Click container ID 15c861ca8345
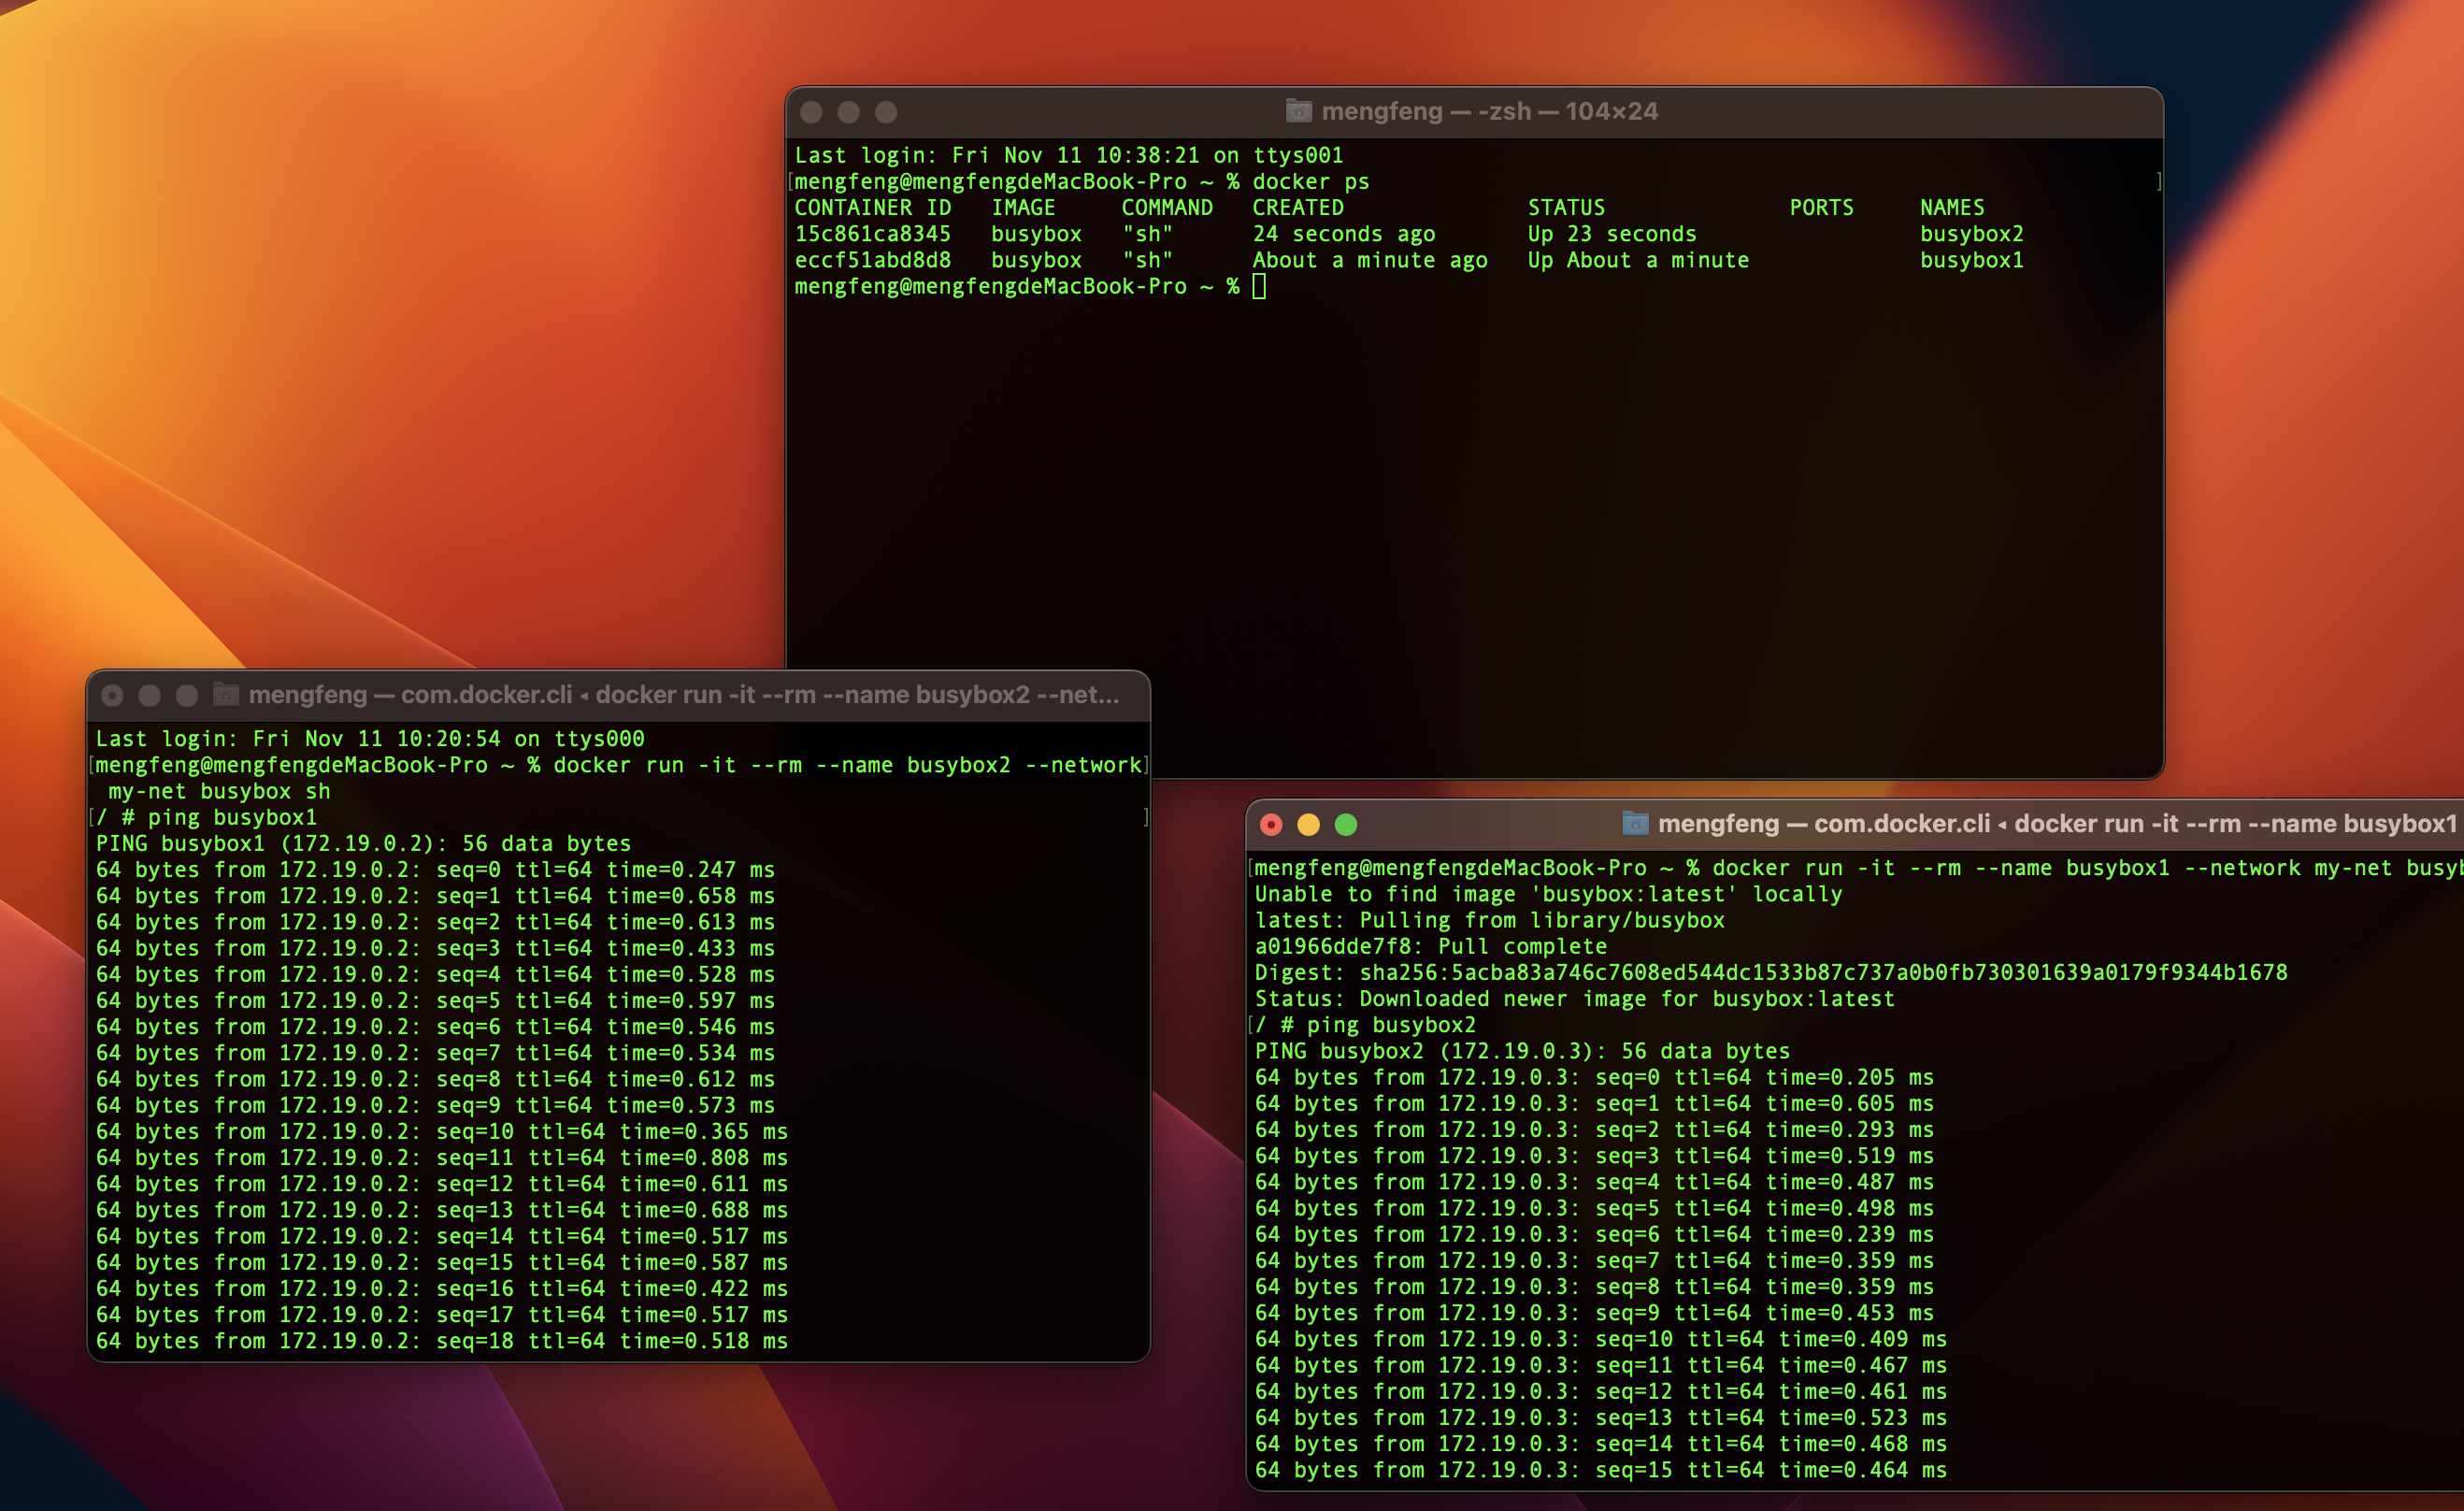 [x=872, y=233]
